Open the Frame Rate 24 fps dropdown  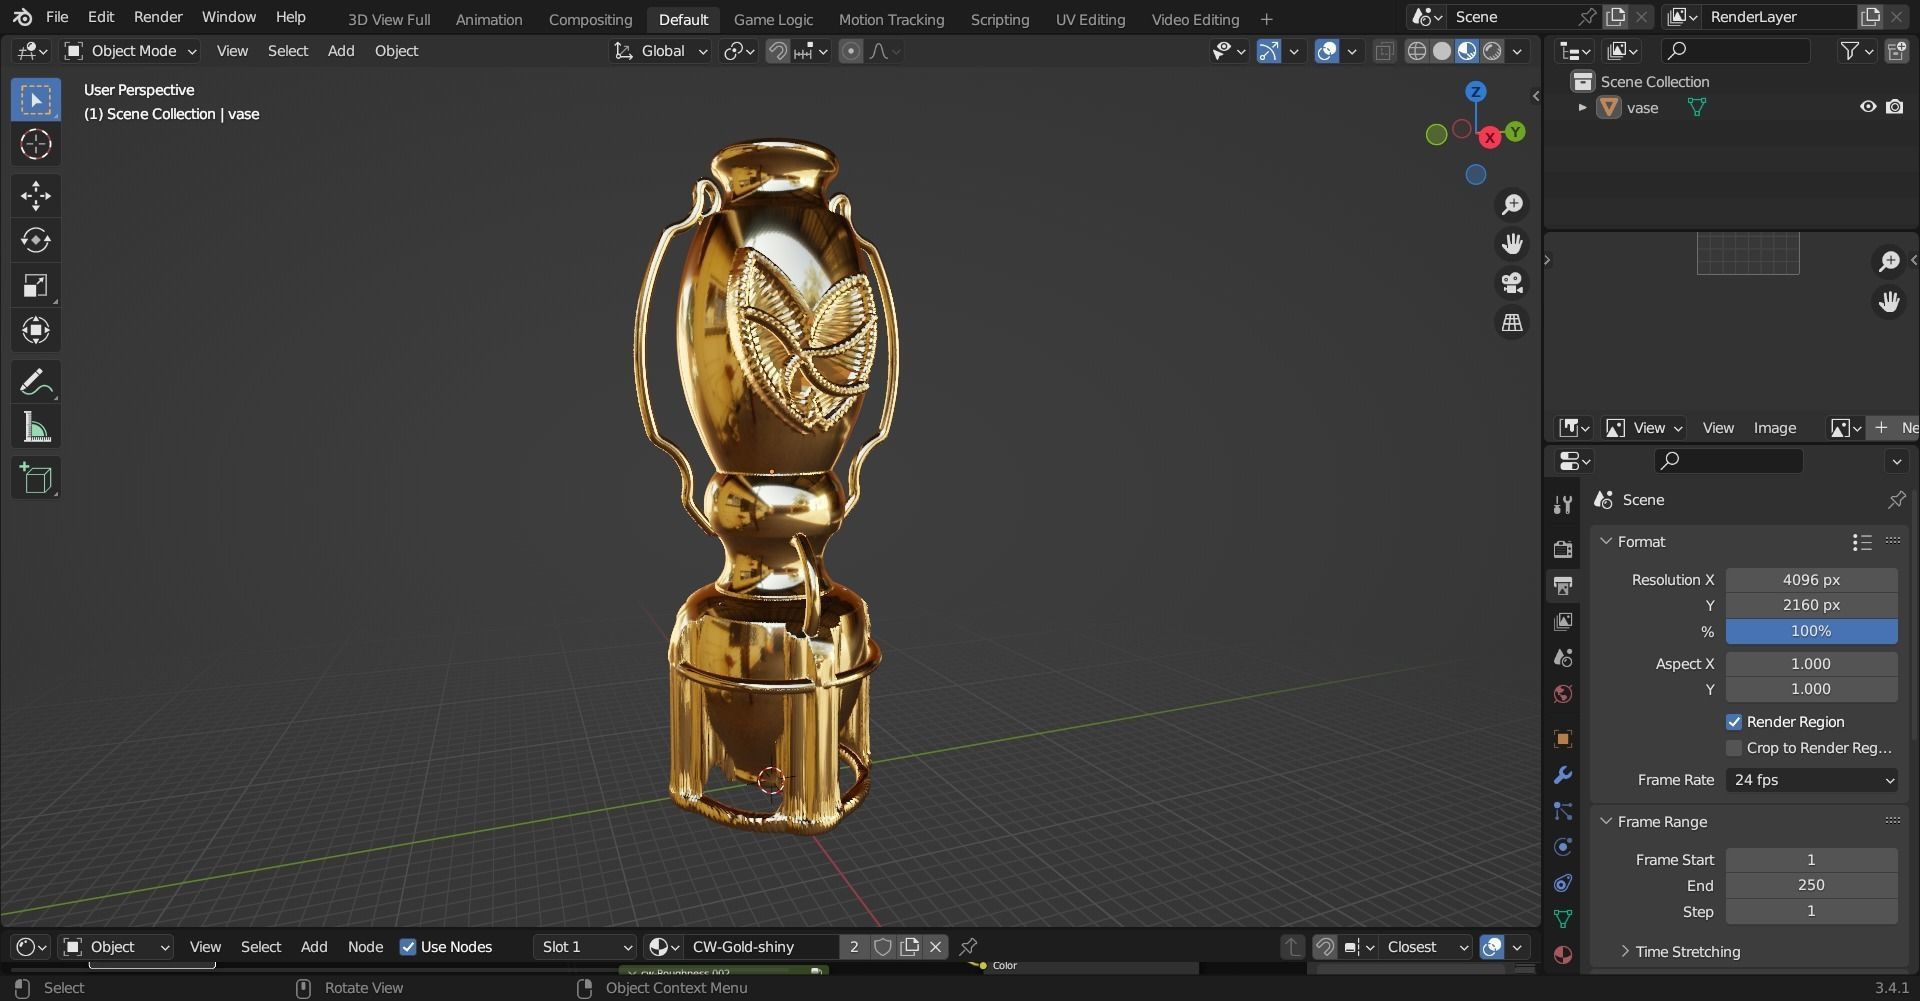(1811, 780)
